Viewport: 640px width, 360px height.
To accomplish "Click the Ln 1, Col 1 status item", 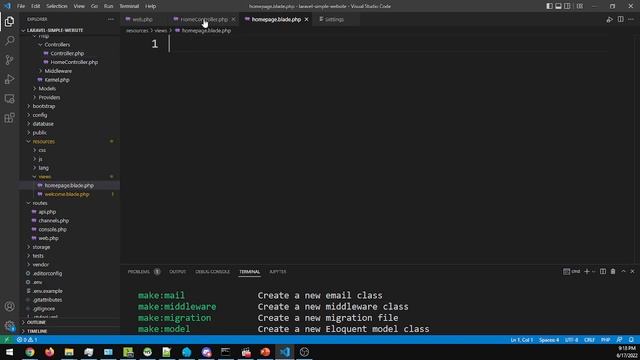I will click(x=521, y=340).
